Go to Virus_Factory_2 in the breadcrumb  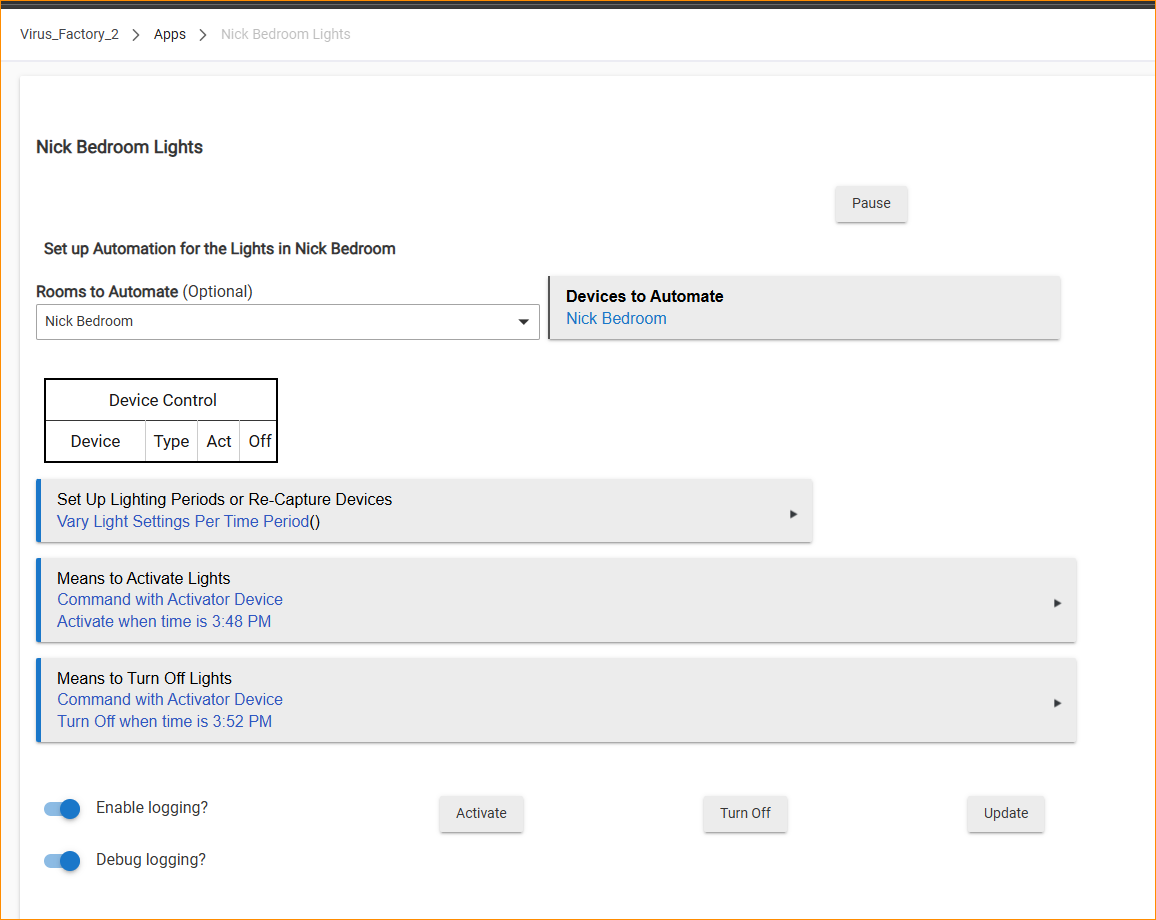tap(69, 34)
